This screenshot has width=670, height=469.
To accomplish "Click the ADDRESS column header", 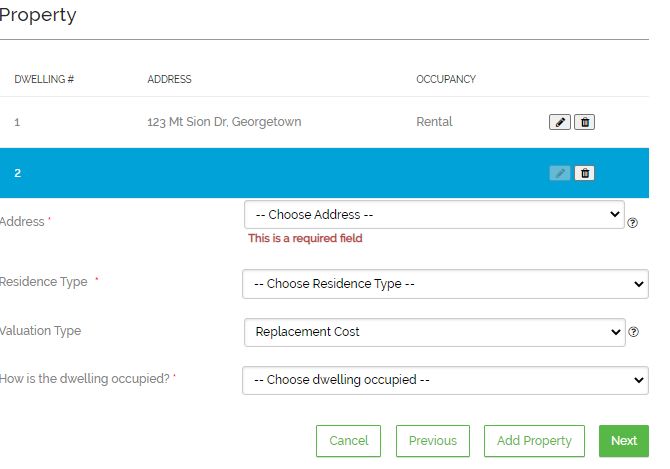I will click(169, 79).
